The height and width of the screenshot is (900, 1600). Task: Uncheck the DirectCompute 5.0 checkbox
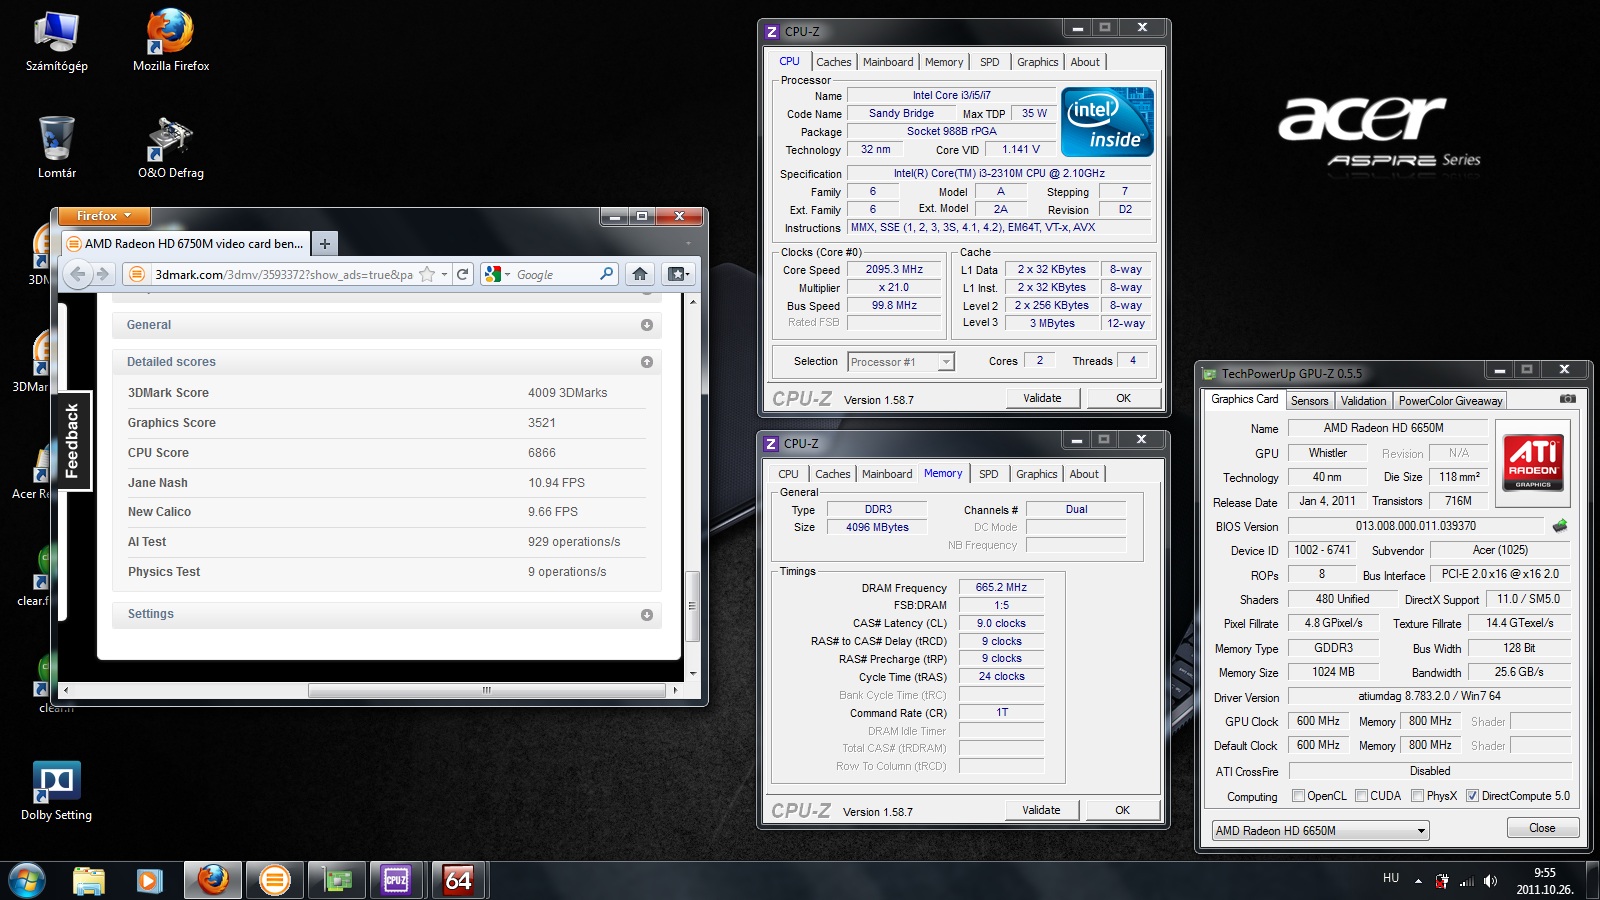[1472, 796]
